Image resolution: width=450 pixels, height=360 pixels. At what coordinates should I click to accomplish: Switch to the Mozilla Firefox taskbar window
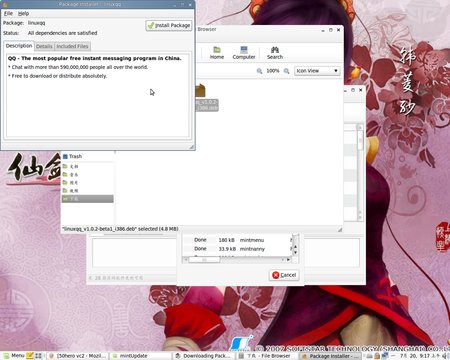click(77, 356)
